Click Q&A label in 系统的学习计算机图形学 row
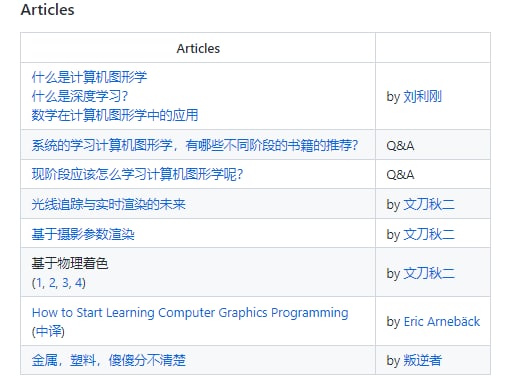The height and width of the screenshot is (392, 511). (x=400, y=146)
